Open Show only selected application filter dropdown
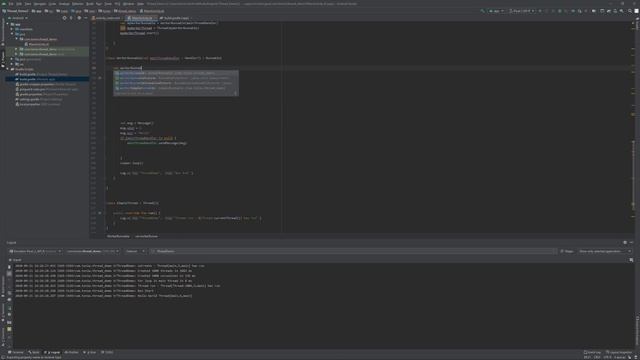 [x=604, y=251]
